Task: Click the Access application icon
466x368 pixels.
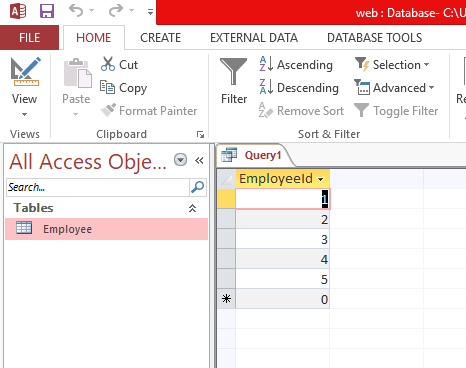Action: pyautogui.click(x=18, y=12)
